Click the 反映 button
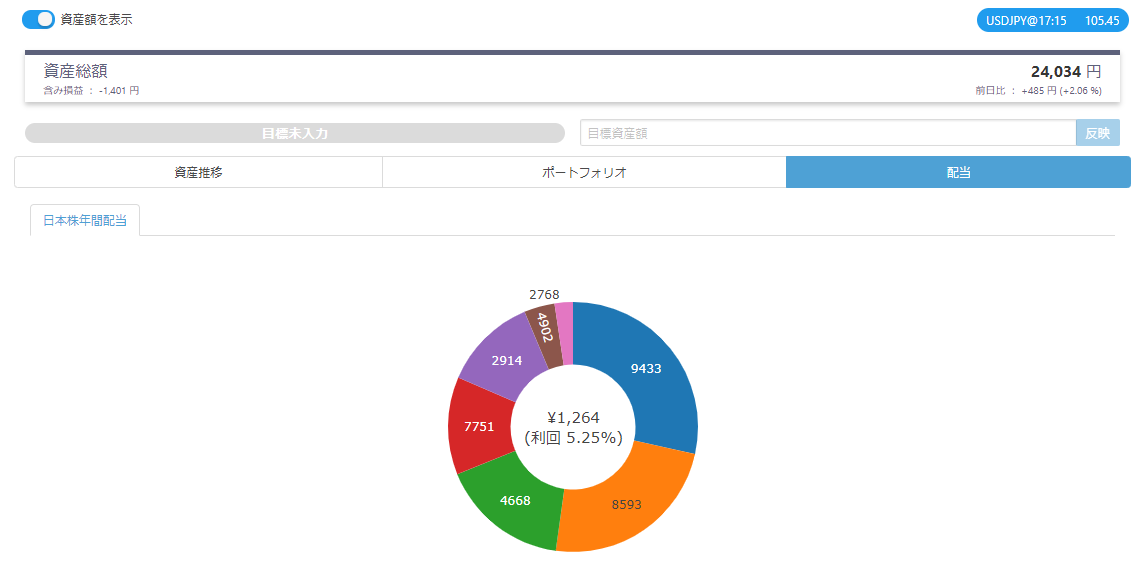The width and height of the screenshot is (1143, 578). (1097, 133)
